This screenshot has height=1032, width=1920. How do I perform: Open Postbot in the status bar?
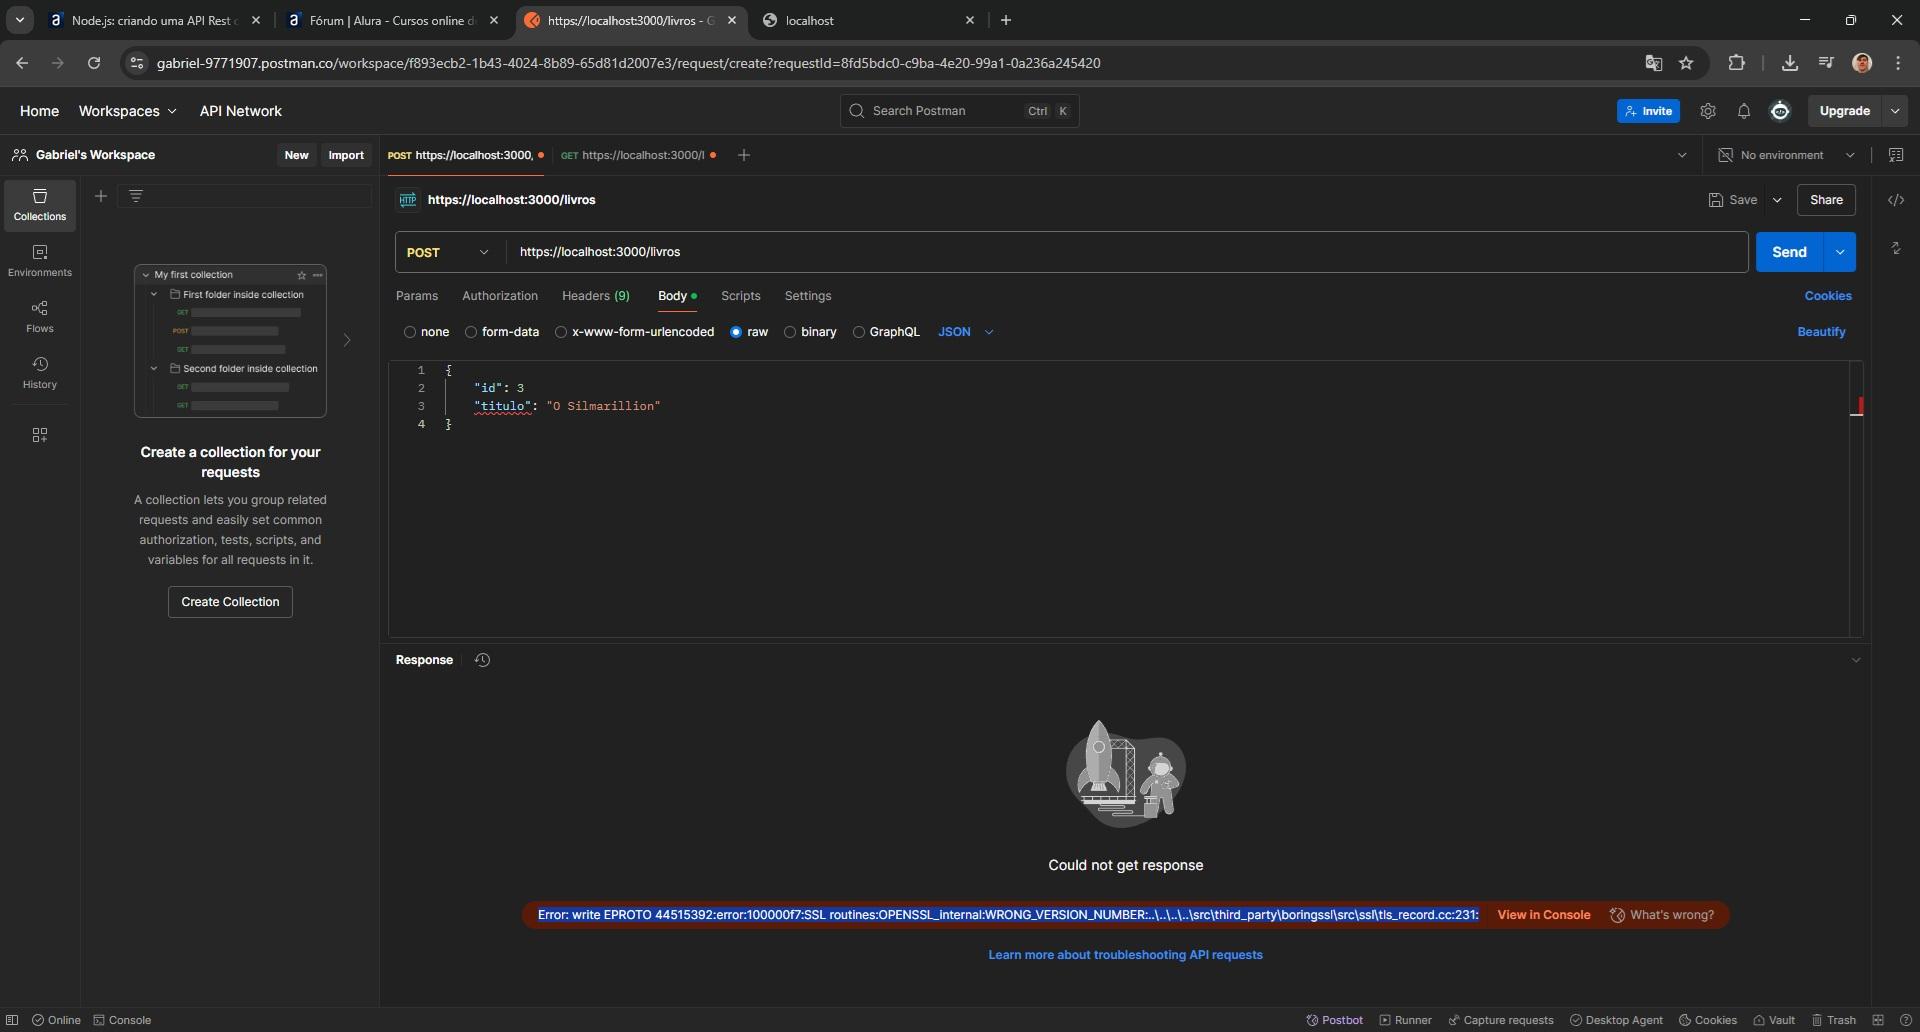click(1335, 1020)
